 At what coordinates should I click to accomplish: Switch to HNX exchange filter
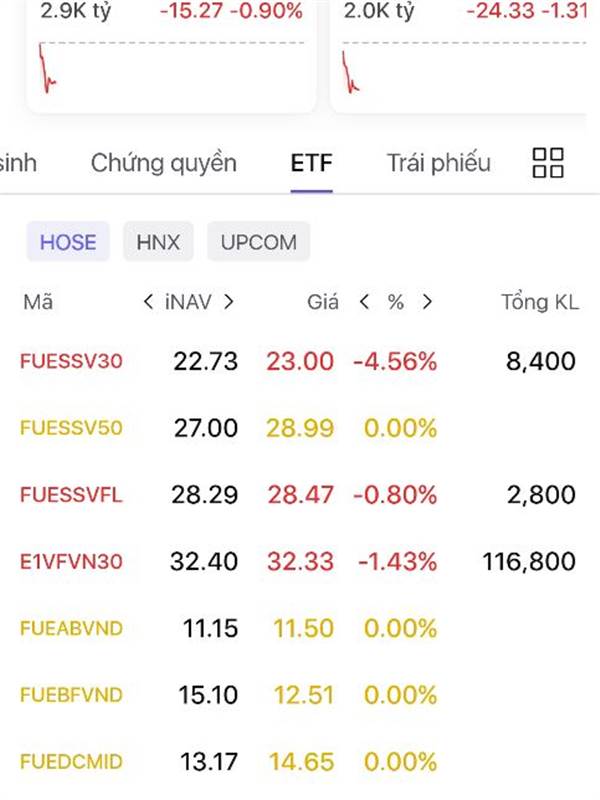(x=158, y=242)
